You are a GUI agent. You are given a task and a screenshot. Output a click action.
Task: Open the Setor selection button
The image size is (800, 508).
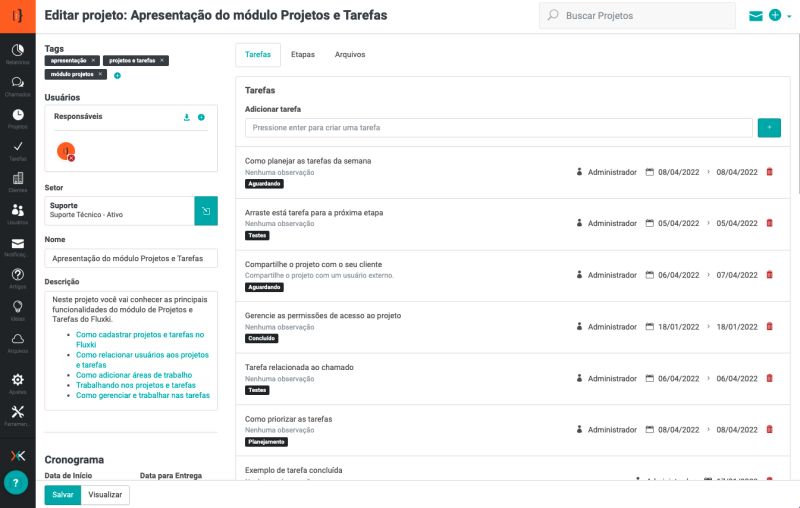tap(205, 211)
